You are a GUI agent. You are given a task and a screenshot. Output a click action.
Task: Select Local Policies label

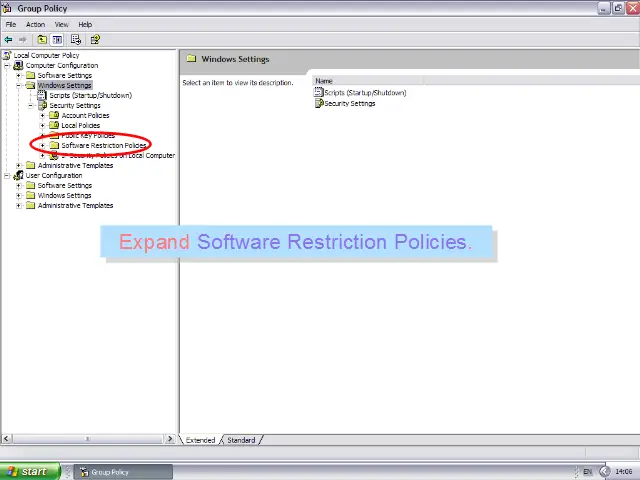tap(81, 125)
